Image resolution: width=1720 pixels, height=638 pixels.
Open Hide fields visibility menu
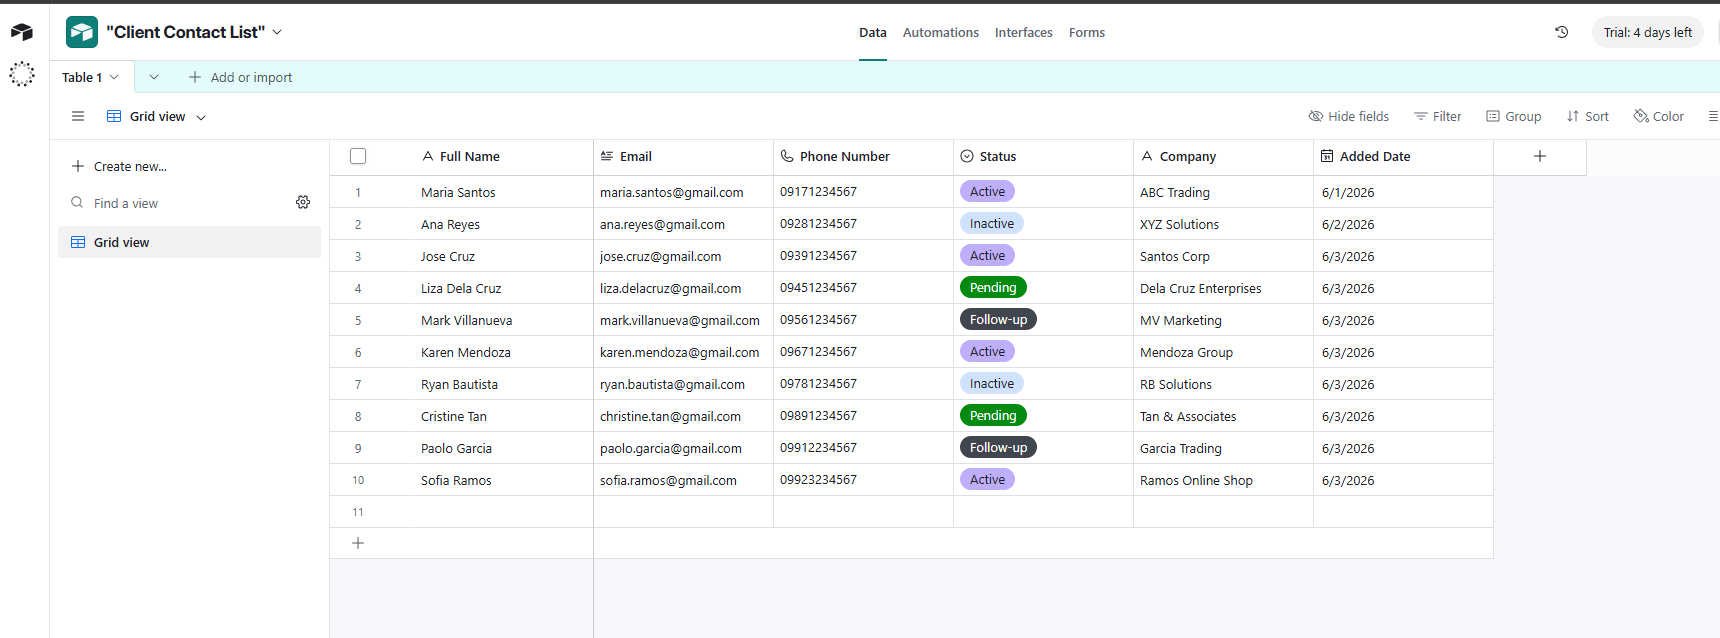[1349, 116]
